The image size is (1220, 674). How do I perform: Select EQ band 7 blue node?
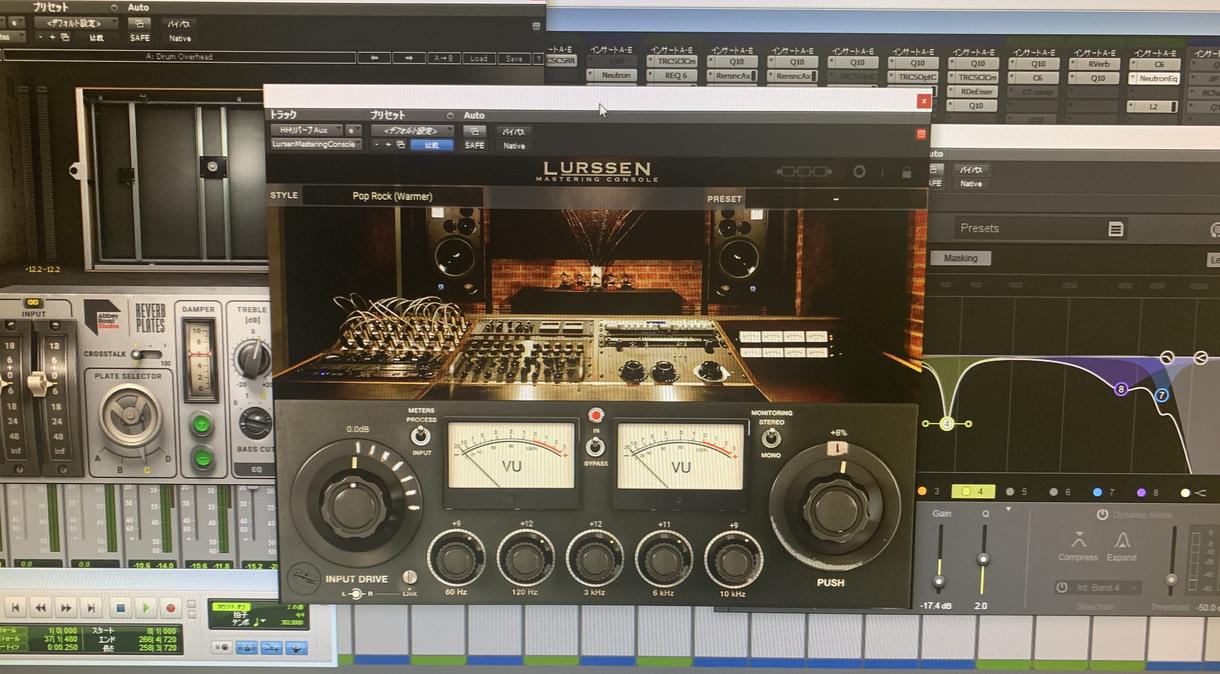click(x=1162, y=396)
